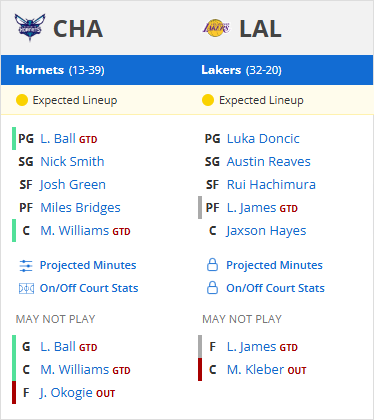Click the lock icon beside Lakers Projected Minutes
This screenshot has height=420, width=374.
pyautogui.click(x=212, y=265)
